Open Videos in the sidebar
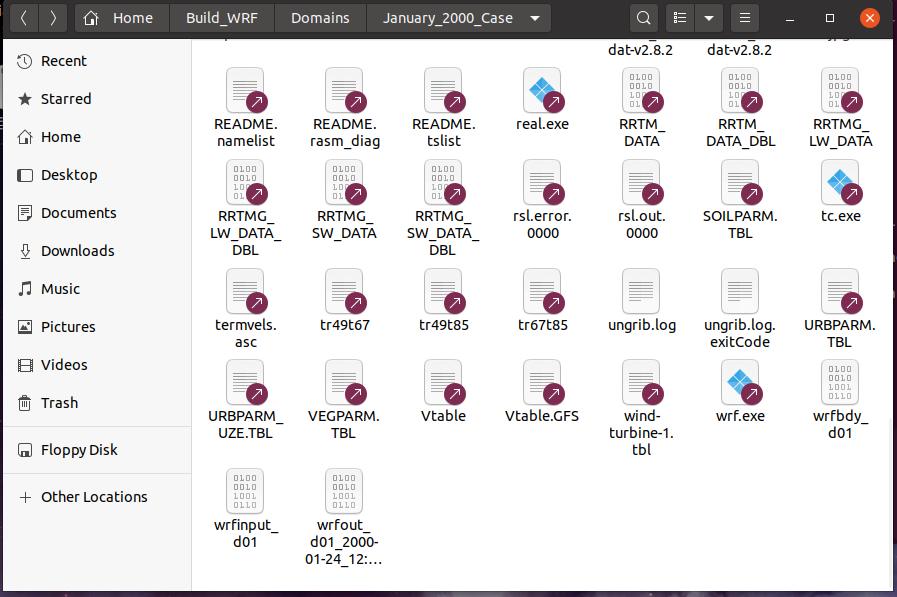This screenshot has width=897, height=597. 97,365
